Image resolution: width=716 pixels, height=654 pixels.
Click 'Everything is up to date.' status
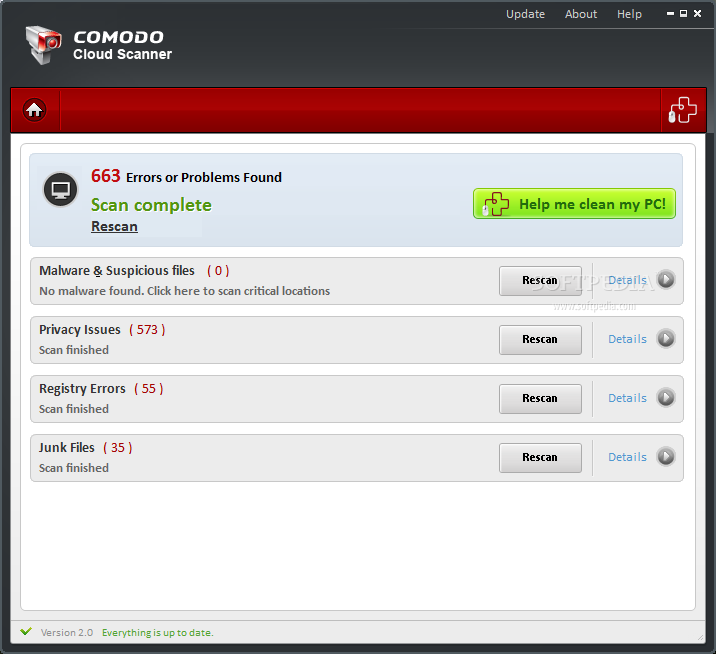point(158,633)
